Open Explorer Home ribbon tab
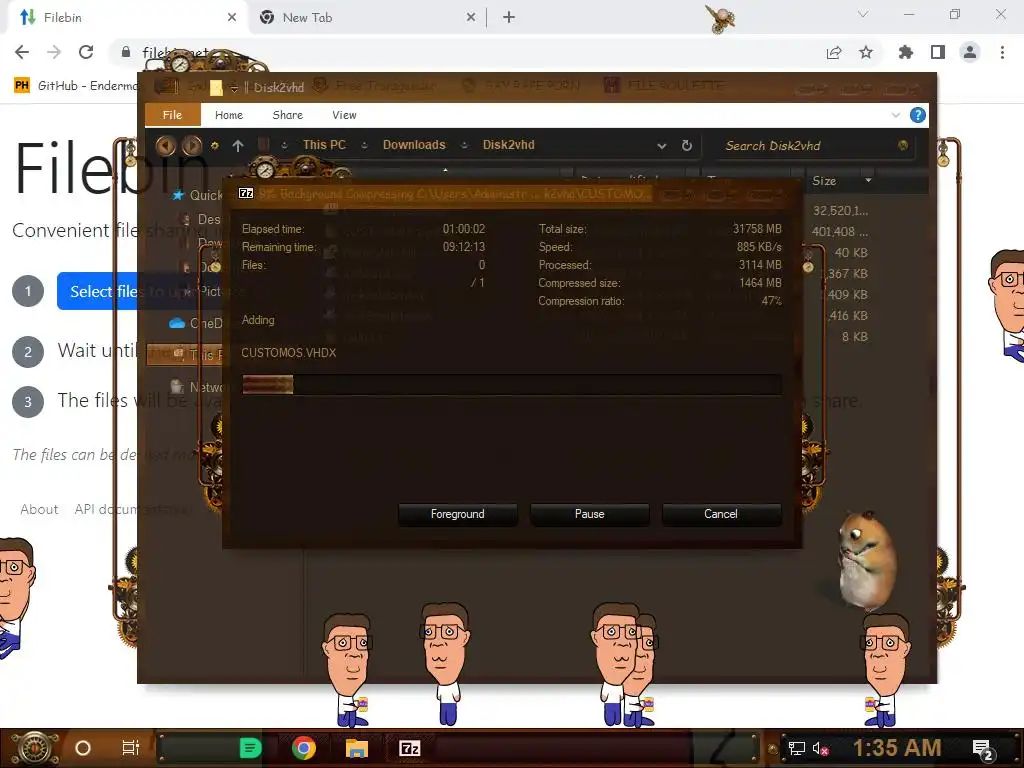 click(229, 115)
